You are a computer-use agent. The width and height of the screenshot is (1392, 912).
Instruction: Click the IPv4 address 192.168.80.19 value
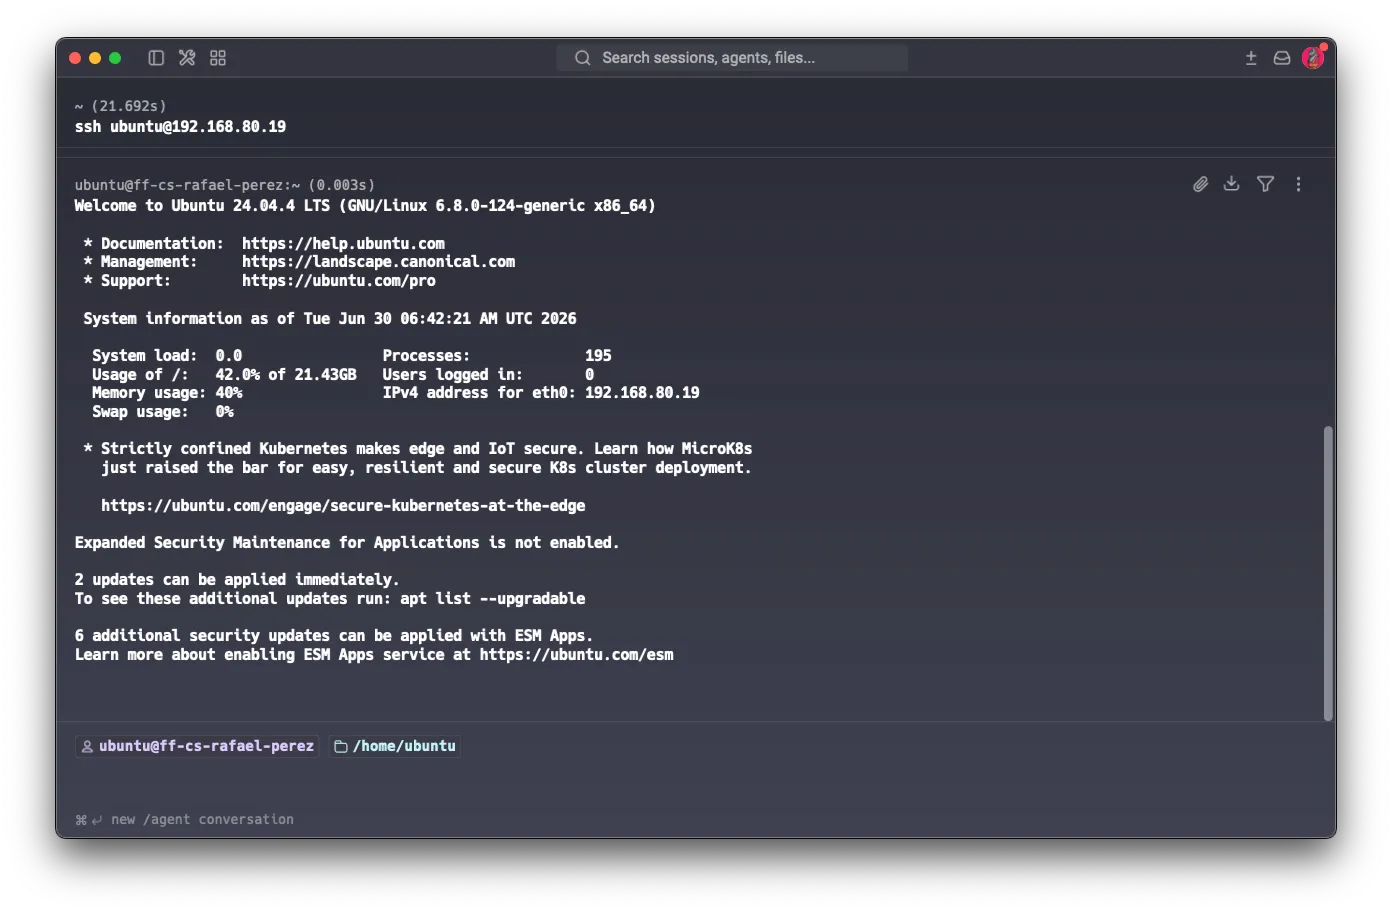pos(642,393)
